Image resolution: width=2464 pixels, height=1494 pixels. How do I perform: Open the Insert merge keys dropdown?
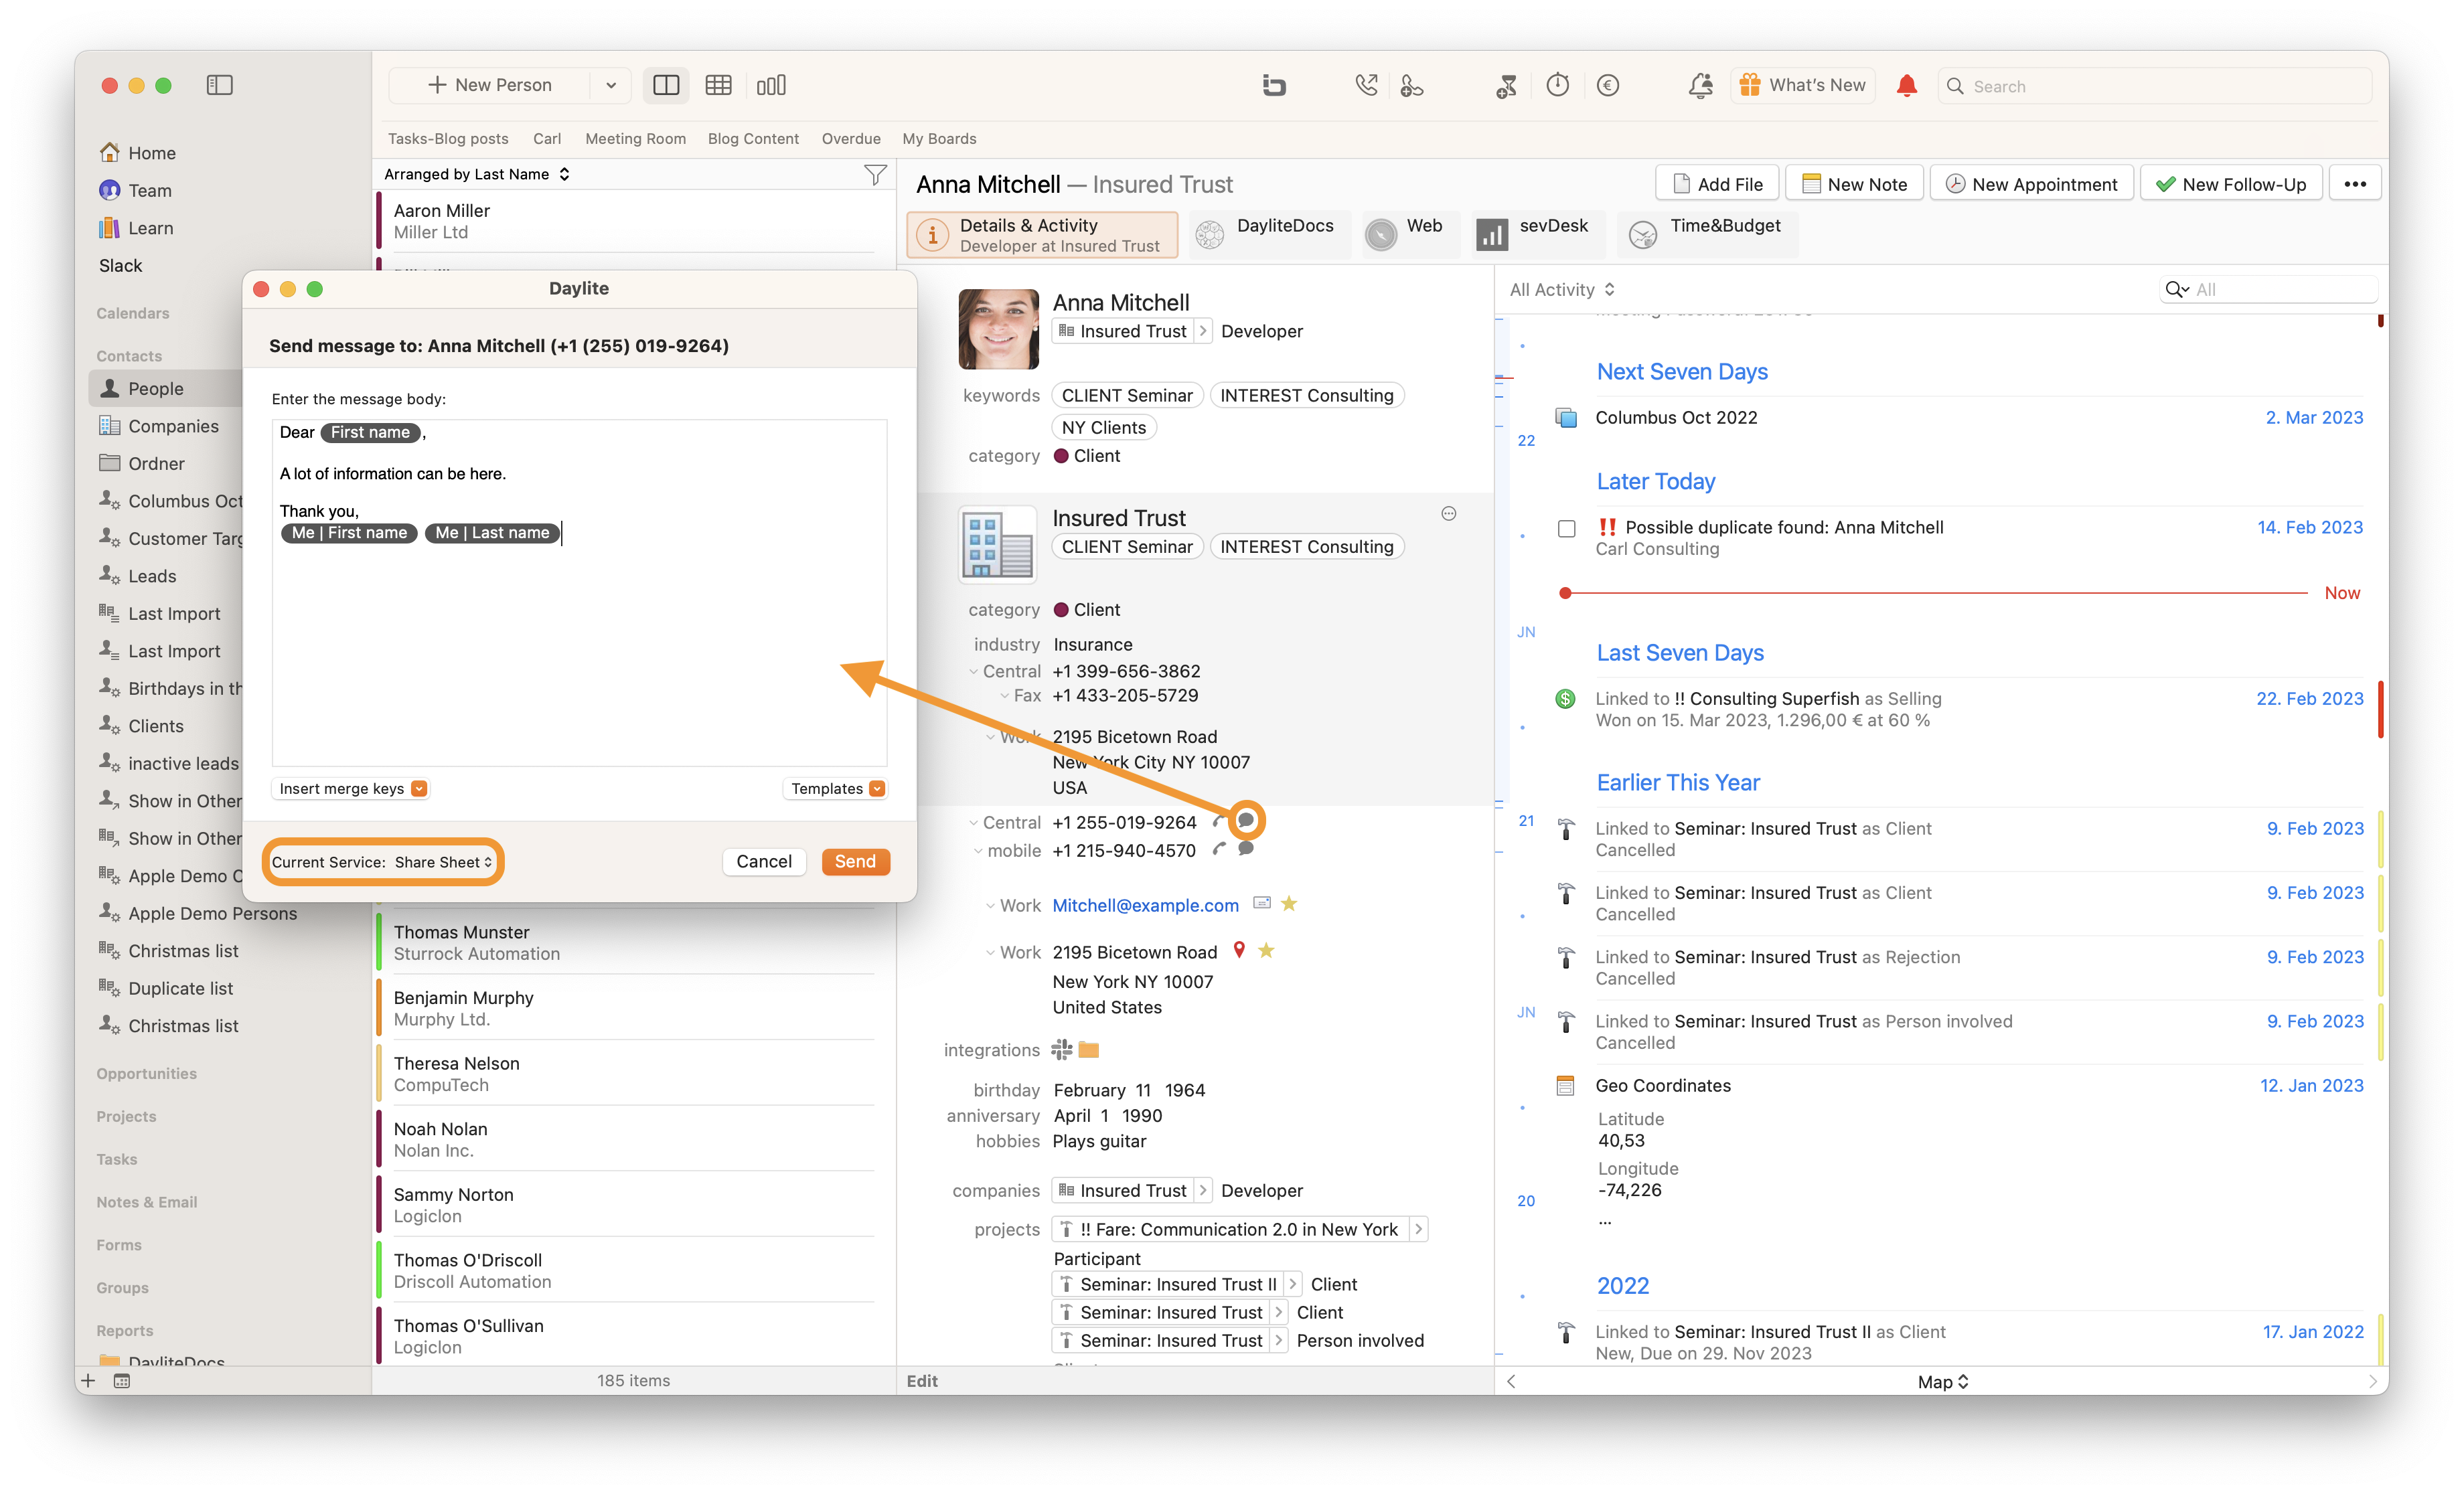(352, 788)
